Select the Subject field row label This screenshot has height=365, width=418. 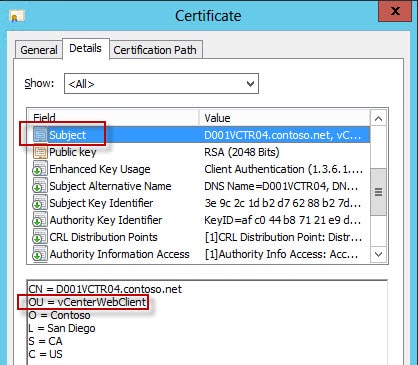point(67,135)
